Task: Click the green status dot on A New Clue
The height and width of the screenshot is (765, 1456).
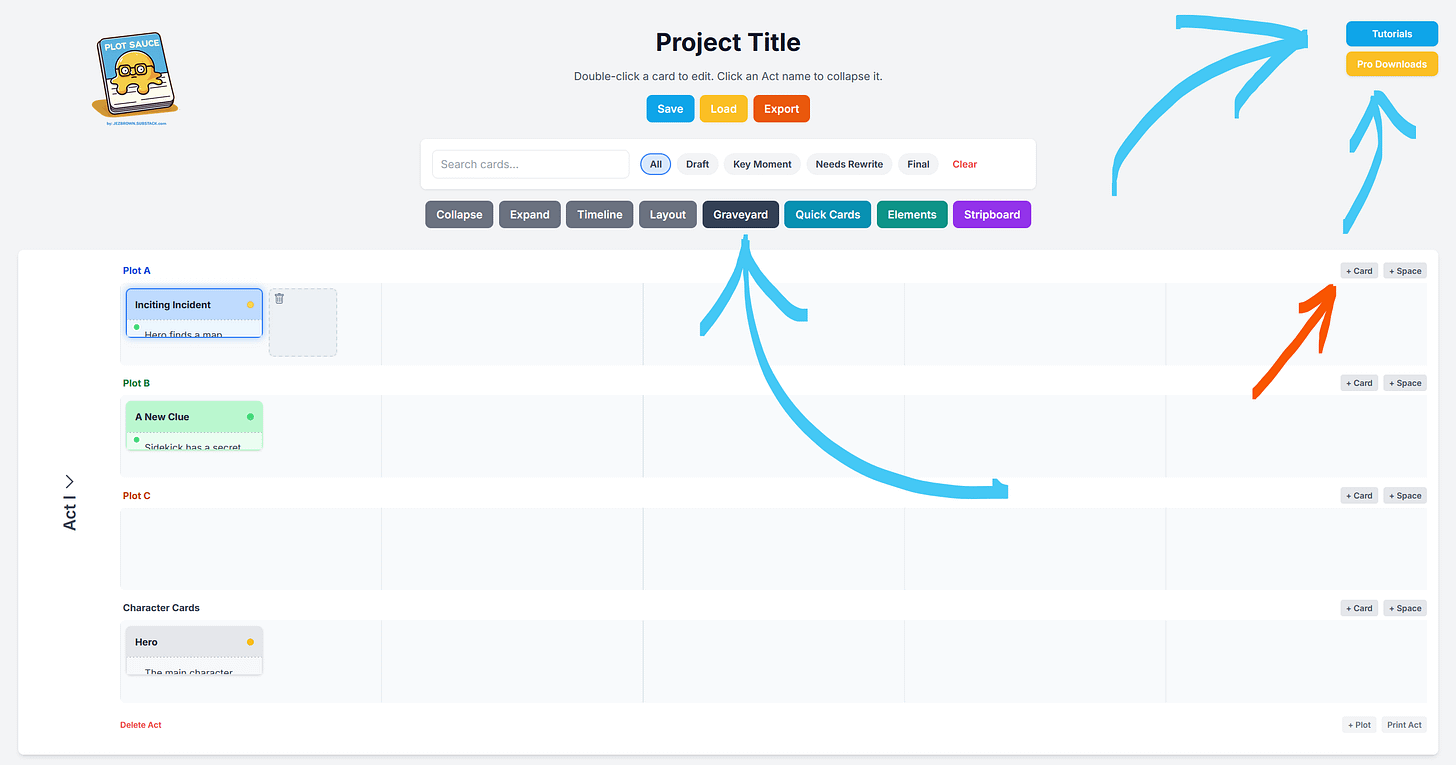Action: pyautogui.click(x=250, y=417)
